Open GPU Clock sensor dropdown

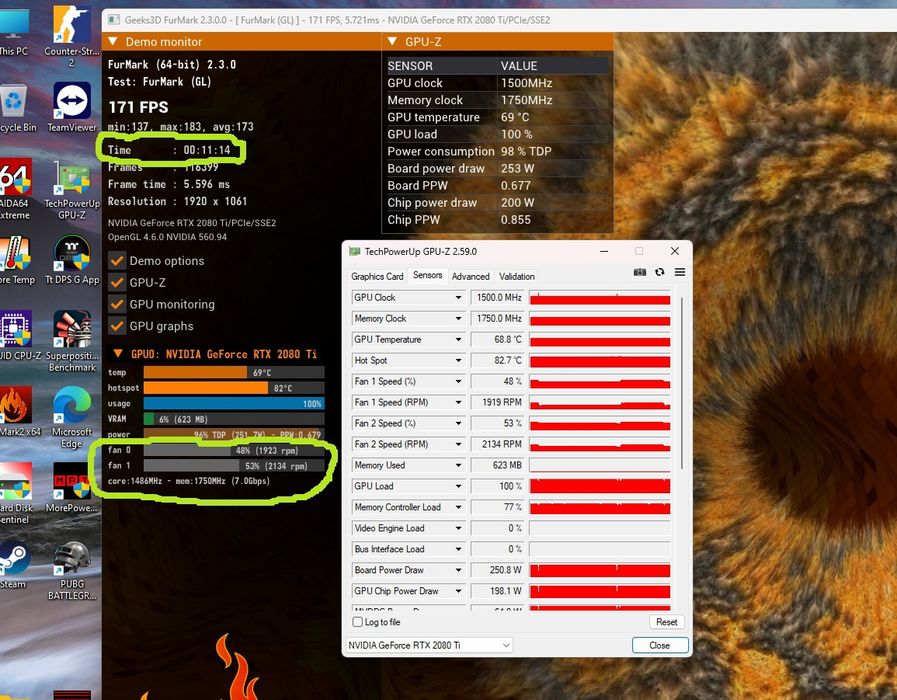458,297
